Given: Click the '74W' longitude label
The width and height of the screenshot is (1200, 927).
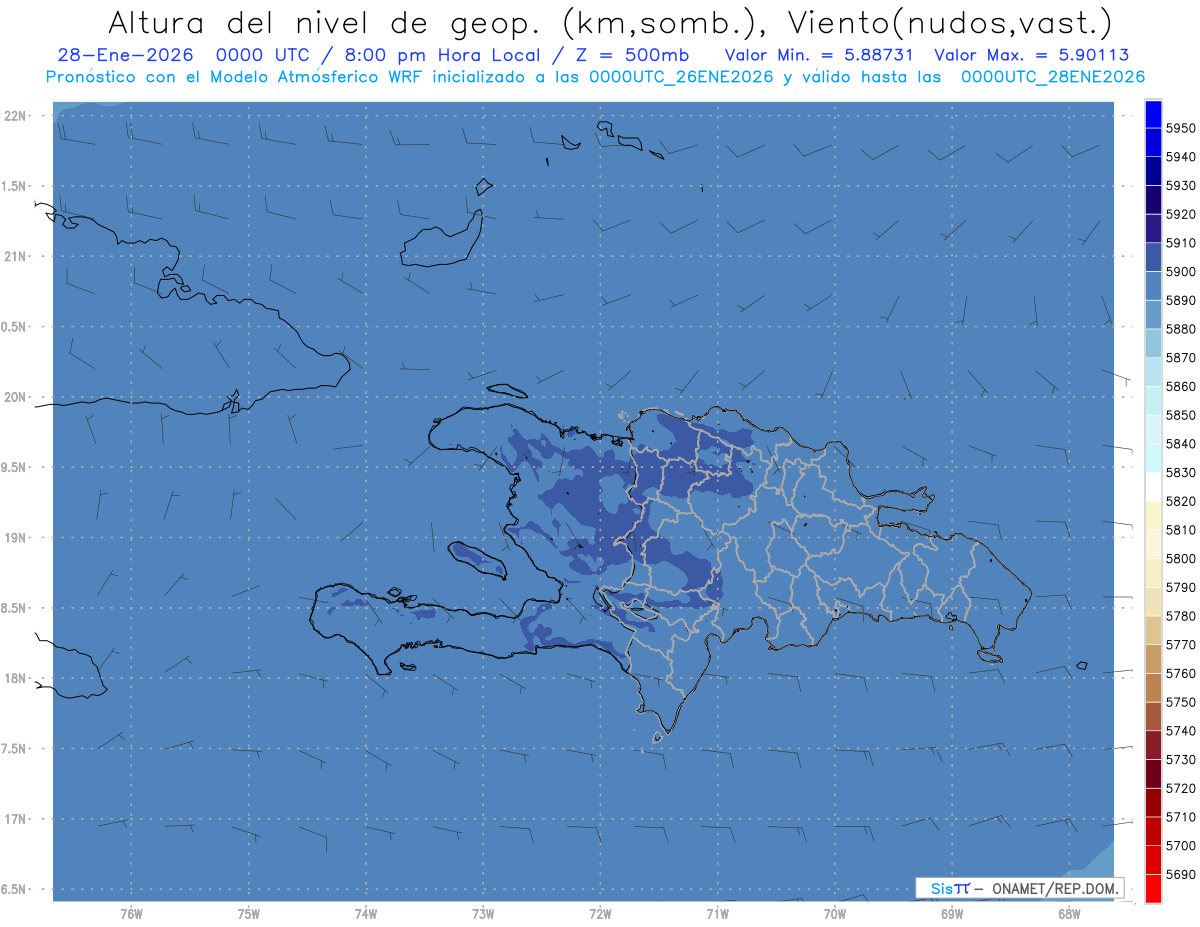Looking at the screenshot, I should click(x=366, y=914).
